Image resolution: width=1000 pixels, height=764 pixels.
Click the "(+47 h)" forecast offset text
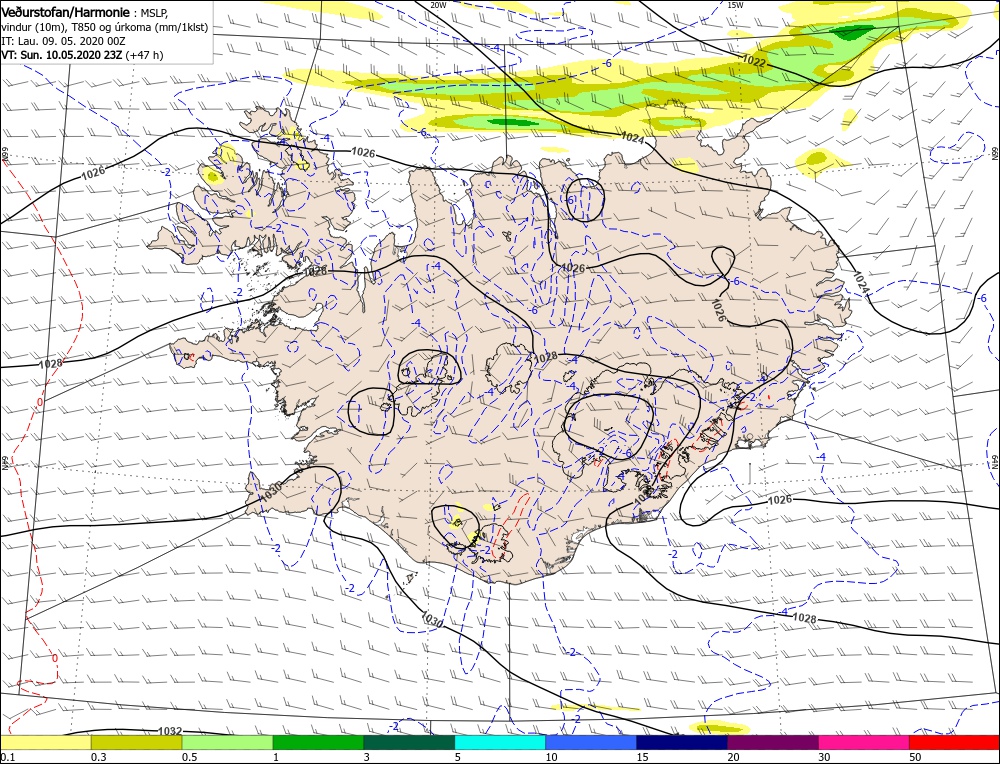pos(145,55)
